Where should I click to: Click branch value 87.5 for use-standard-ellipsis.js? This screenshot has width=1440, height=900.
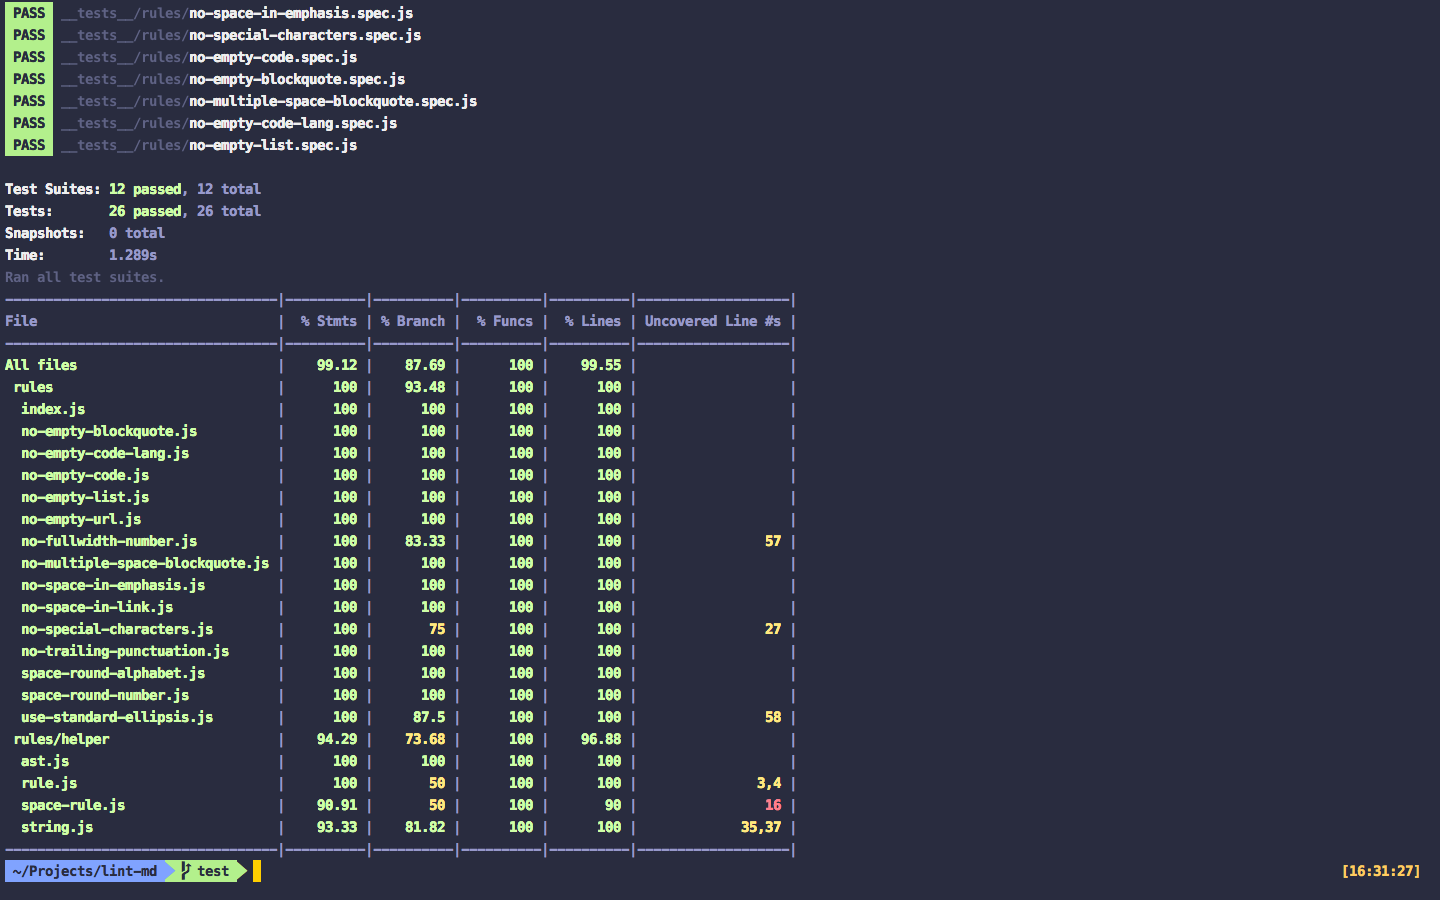point(429,717)
